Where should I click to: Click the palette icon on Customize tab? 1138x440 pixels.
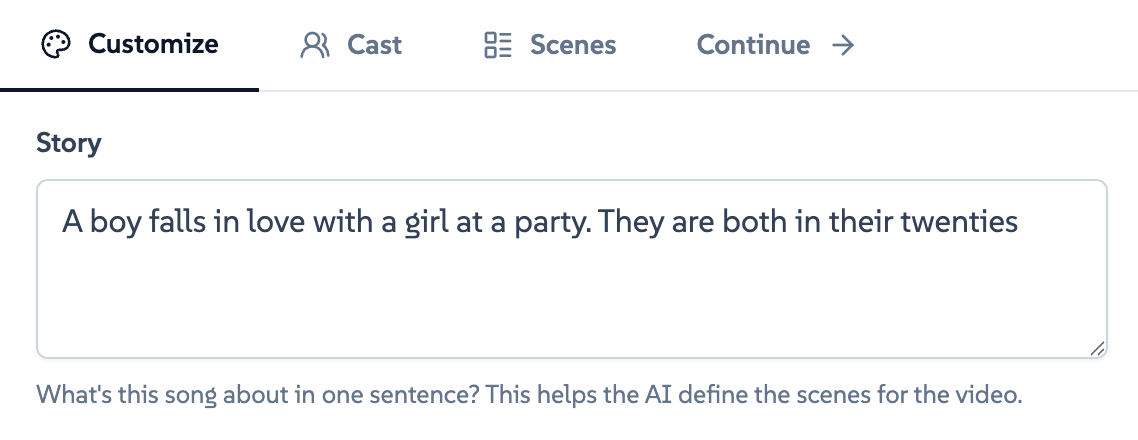point(56,45)
